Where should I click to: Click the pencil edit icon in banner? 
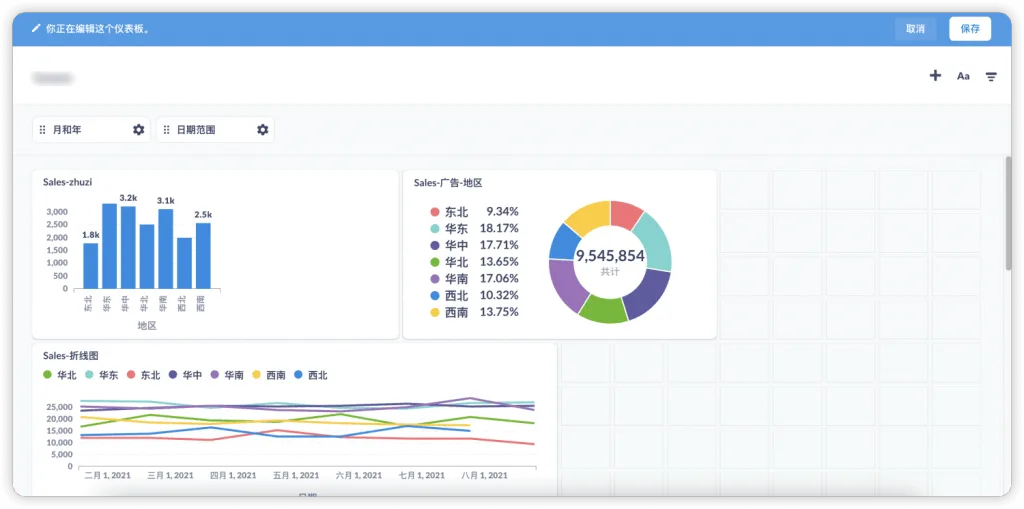[x=36, y=29]
